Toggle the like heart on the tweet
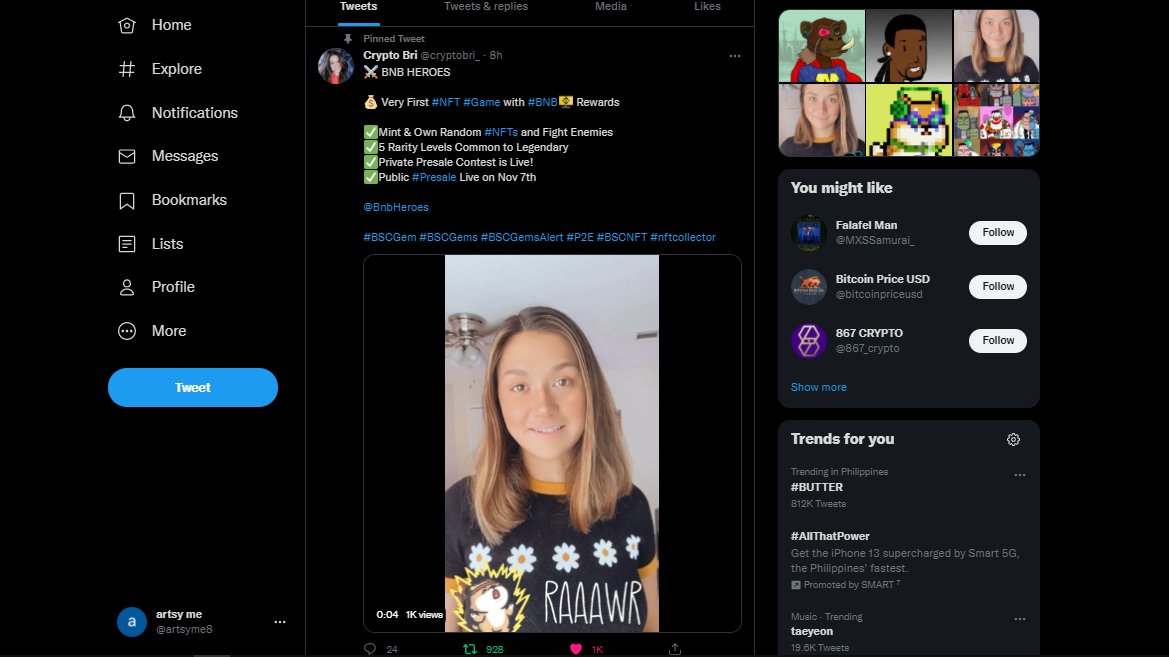Screen dimensions: 1169x657 click(x=576, y=650)
